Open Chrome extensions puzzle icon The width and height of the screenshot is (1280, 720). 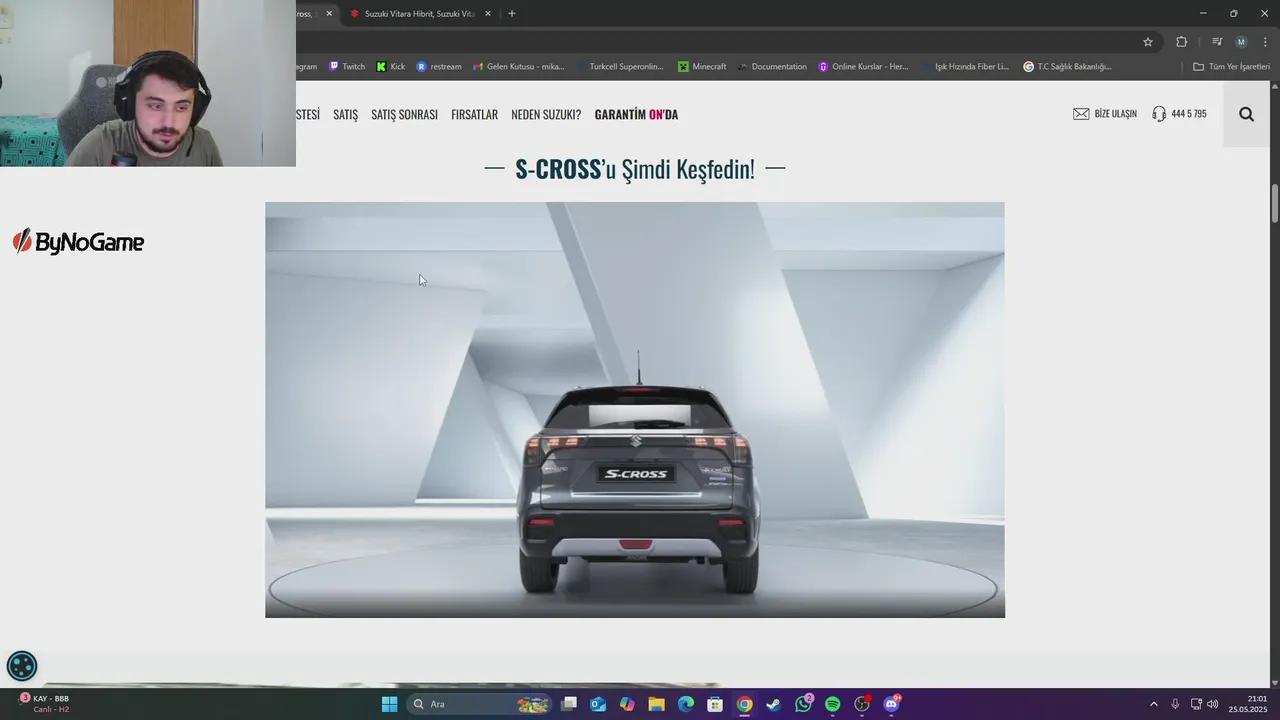1181,42
